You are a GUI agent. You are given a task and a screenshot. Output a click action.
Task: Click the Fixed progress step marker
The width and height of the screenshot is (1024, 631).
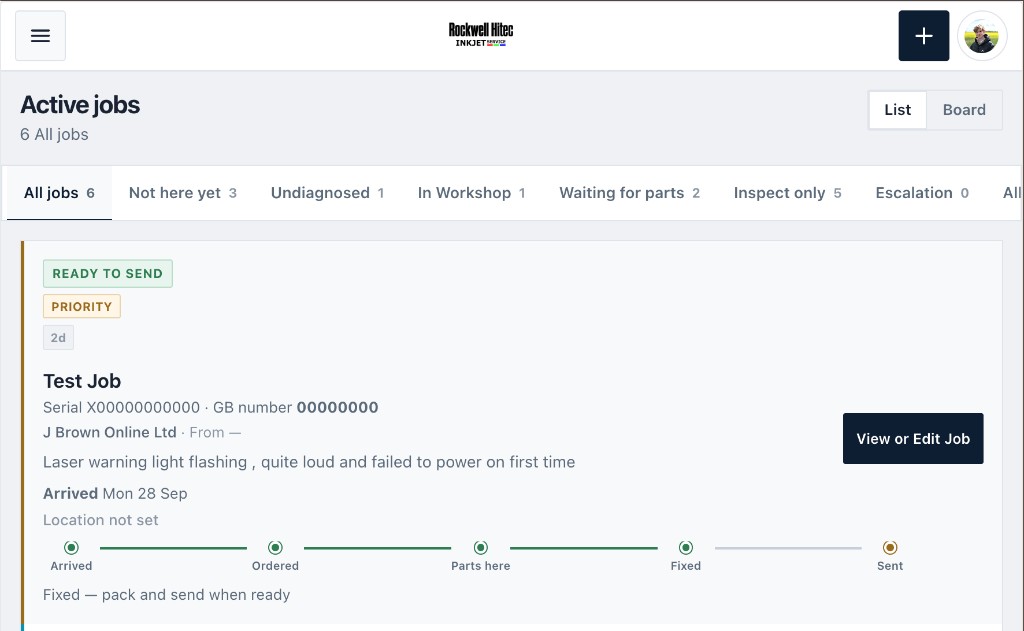[686, 547]
